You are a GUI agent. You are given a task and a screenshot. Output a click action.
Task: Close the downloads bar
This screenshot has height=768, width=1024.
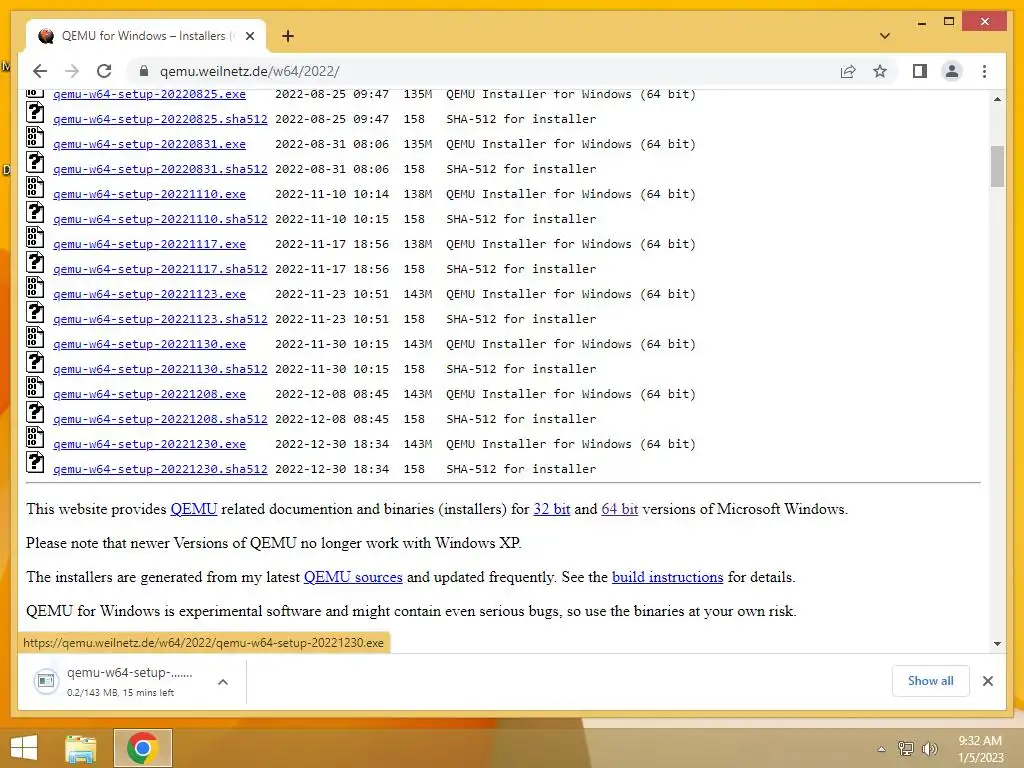987,681
